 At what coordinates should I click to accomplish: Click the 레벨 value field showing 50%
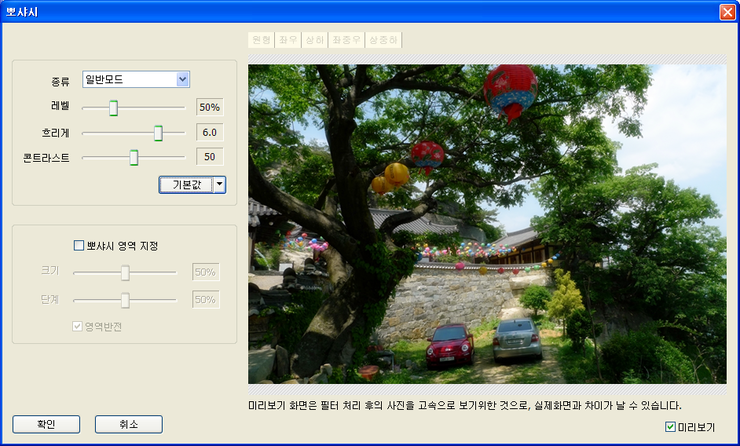[208, 107]
